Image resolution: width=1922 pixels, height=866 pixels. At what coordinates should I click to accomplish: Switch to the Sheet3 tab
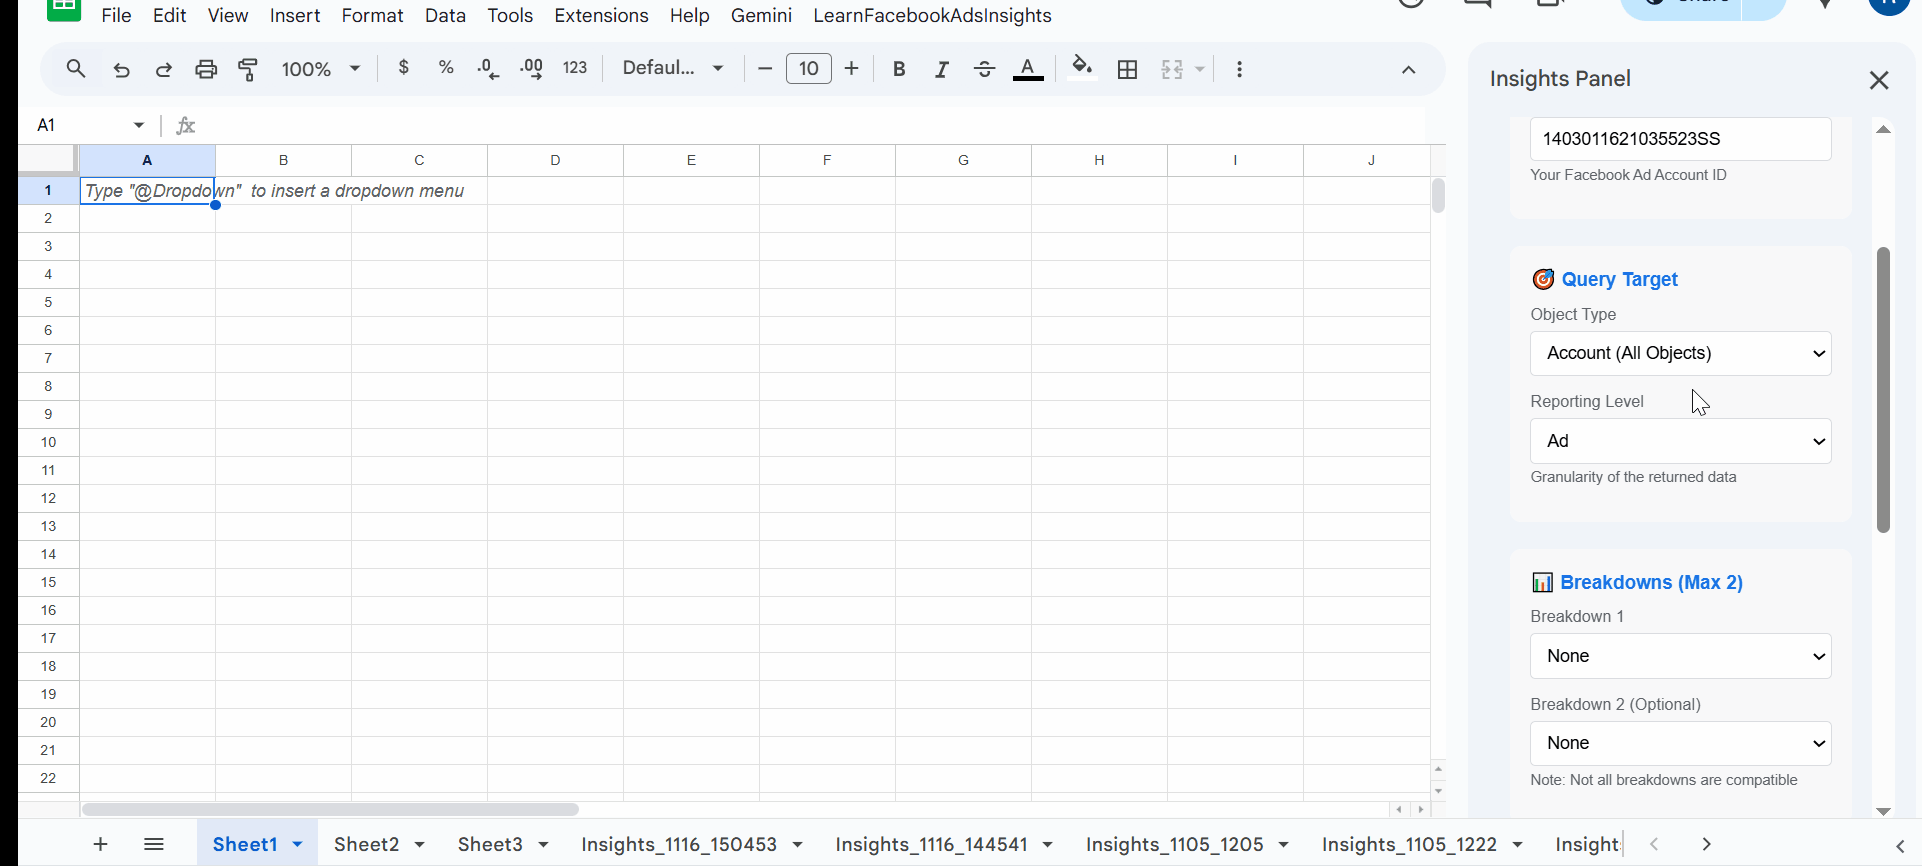[x=490, y=845]
